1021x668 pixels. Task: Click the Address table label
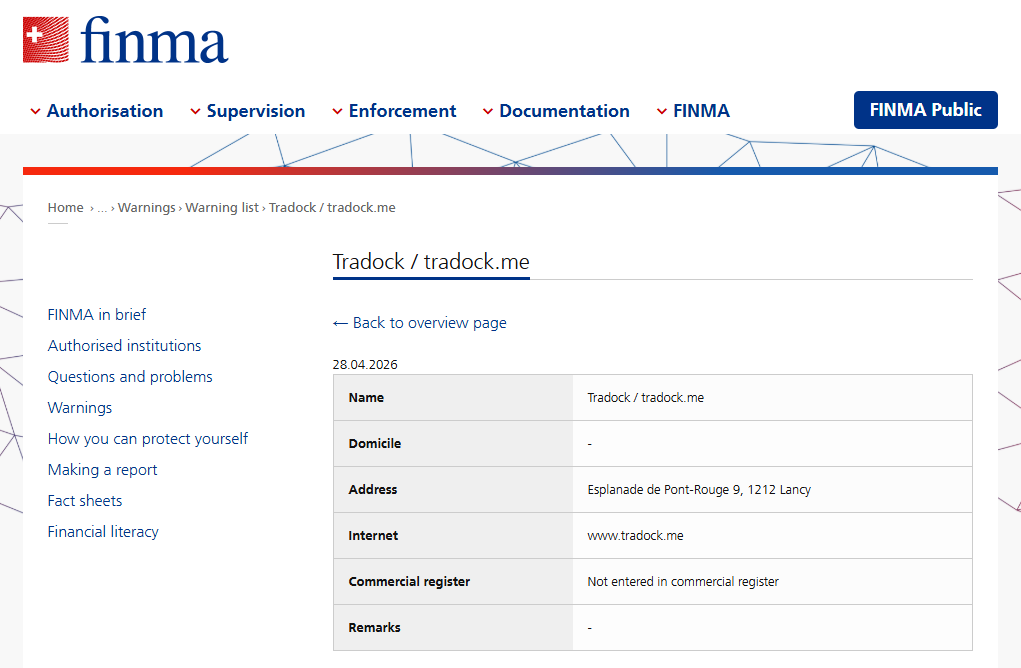tap(372, 490)
